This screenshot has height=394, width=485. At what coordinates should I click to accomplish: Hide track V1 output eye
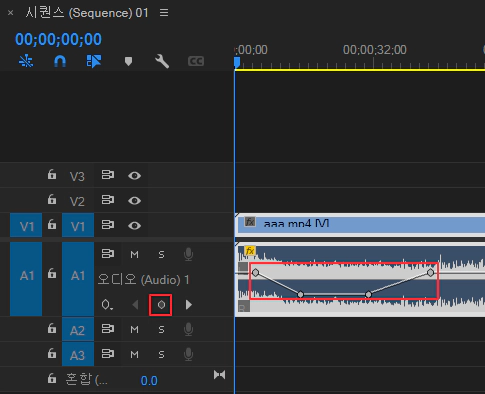[x=134, y=226]
